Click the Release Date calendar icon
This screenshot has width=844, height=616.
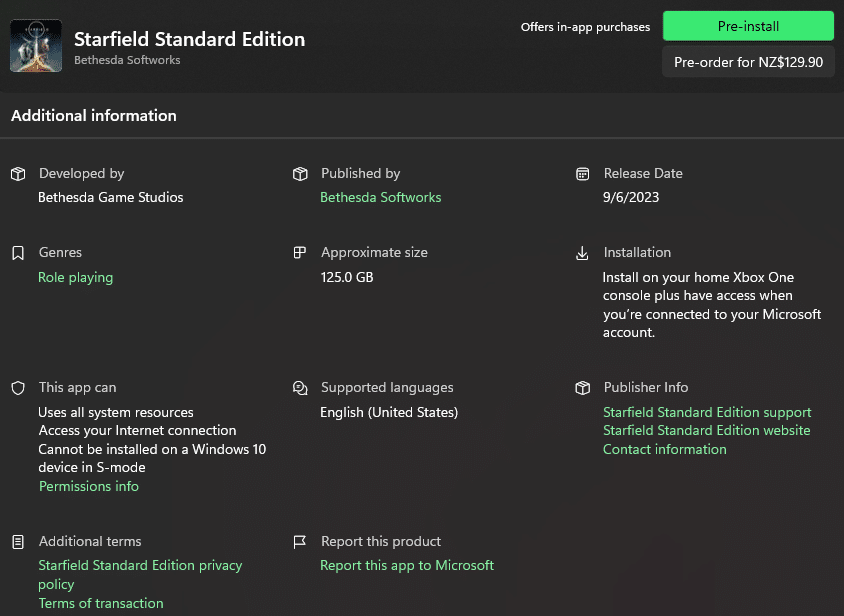(x=582, y=174)
